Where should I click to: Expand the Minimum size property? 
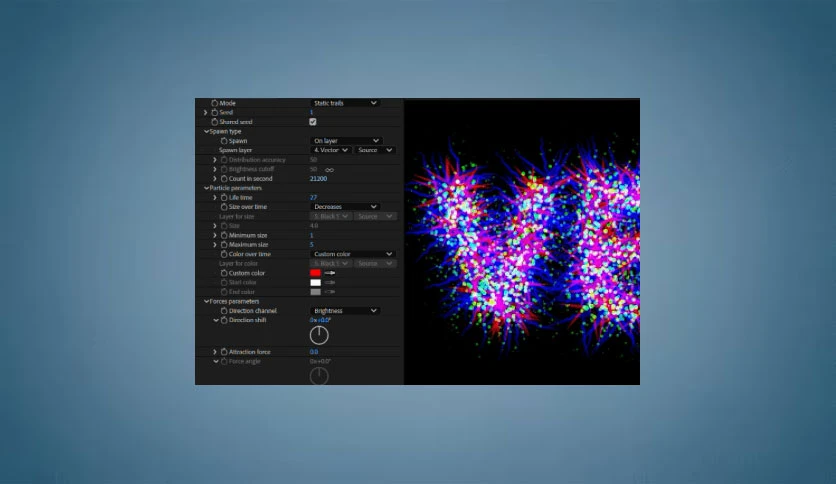[x=215, y=235]
